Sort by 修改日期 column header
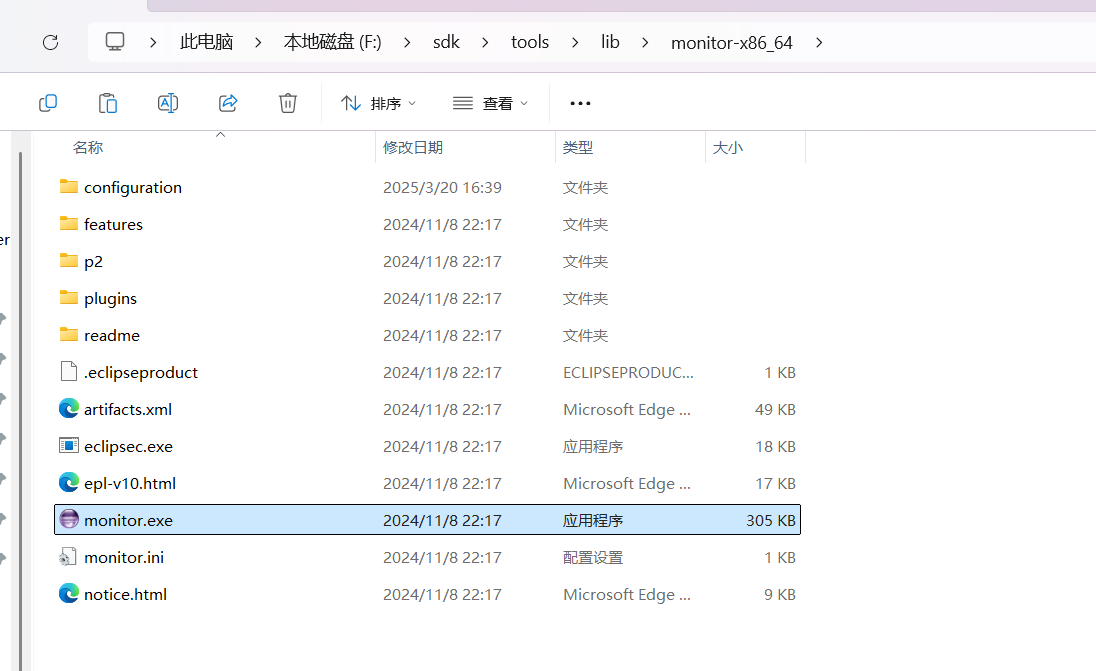Viewport: 1096px width, 671px height. [413, 147]
